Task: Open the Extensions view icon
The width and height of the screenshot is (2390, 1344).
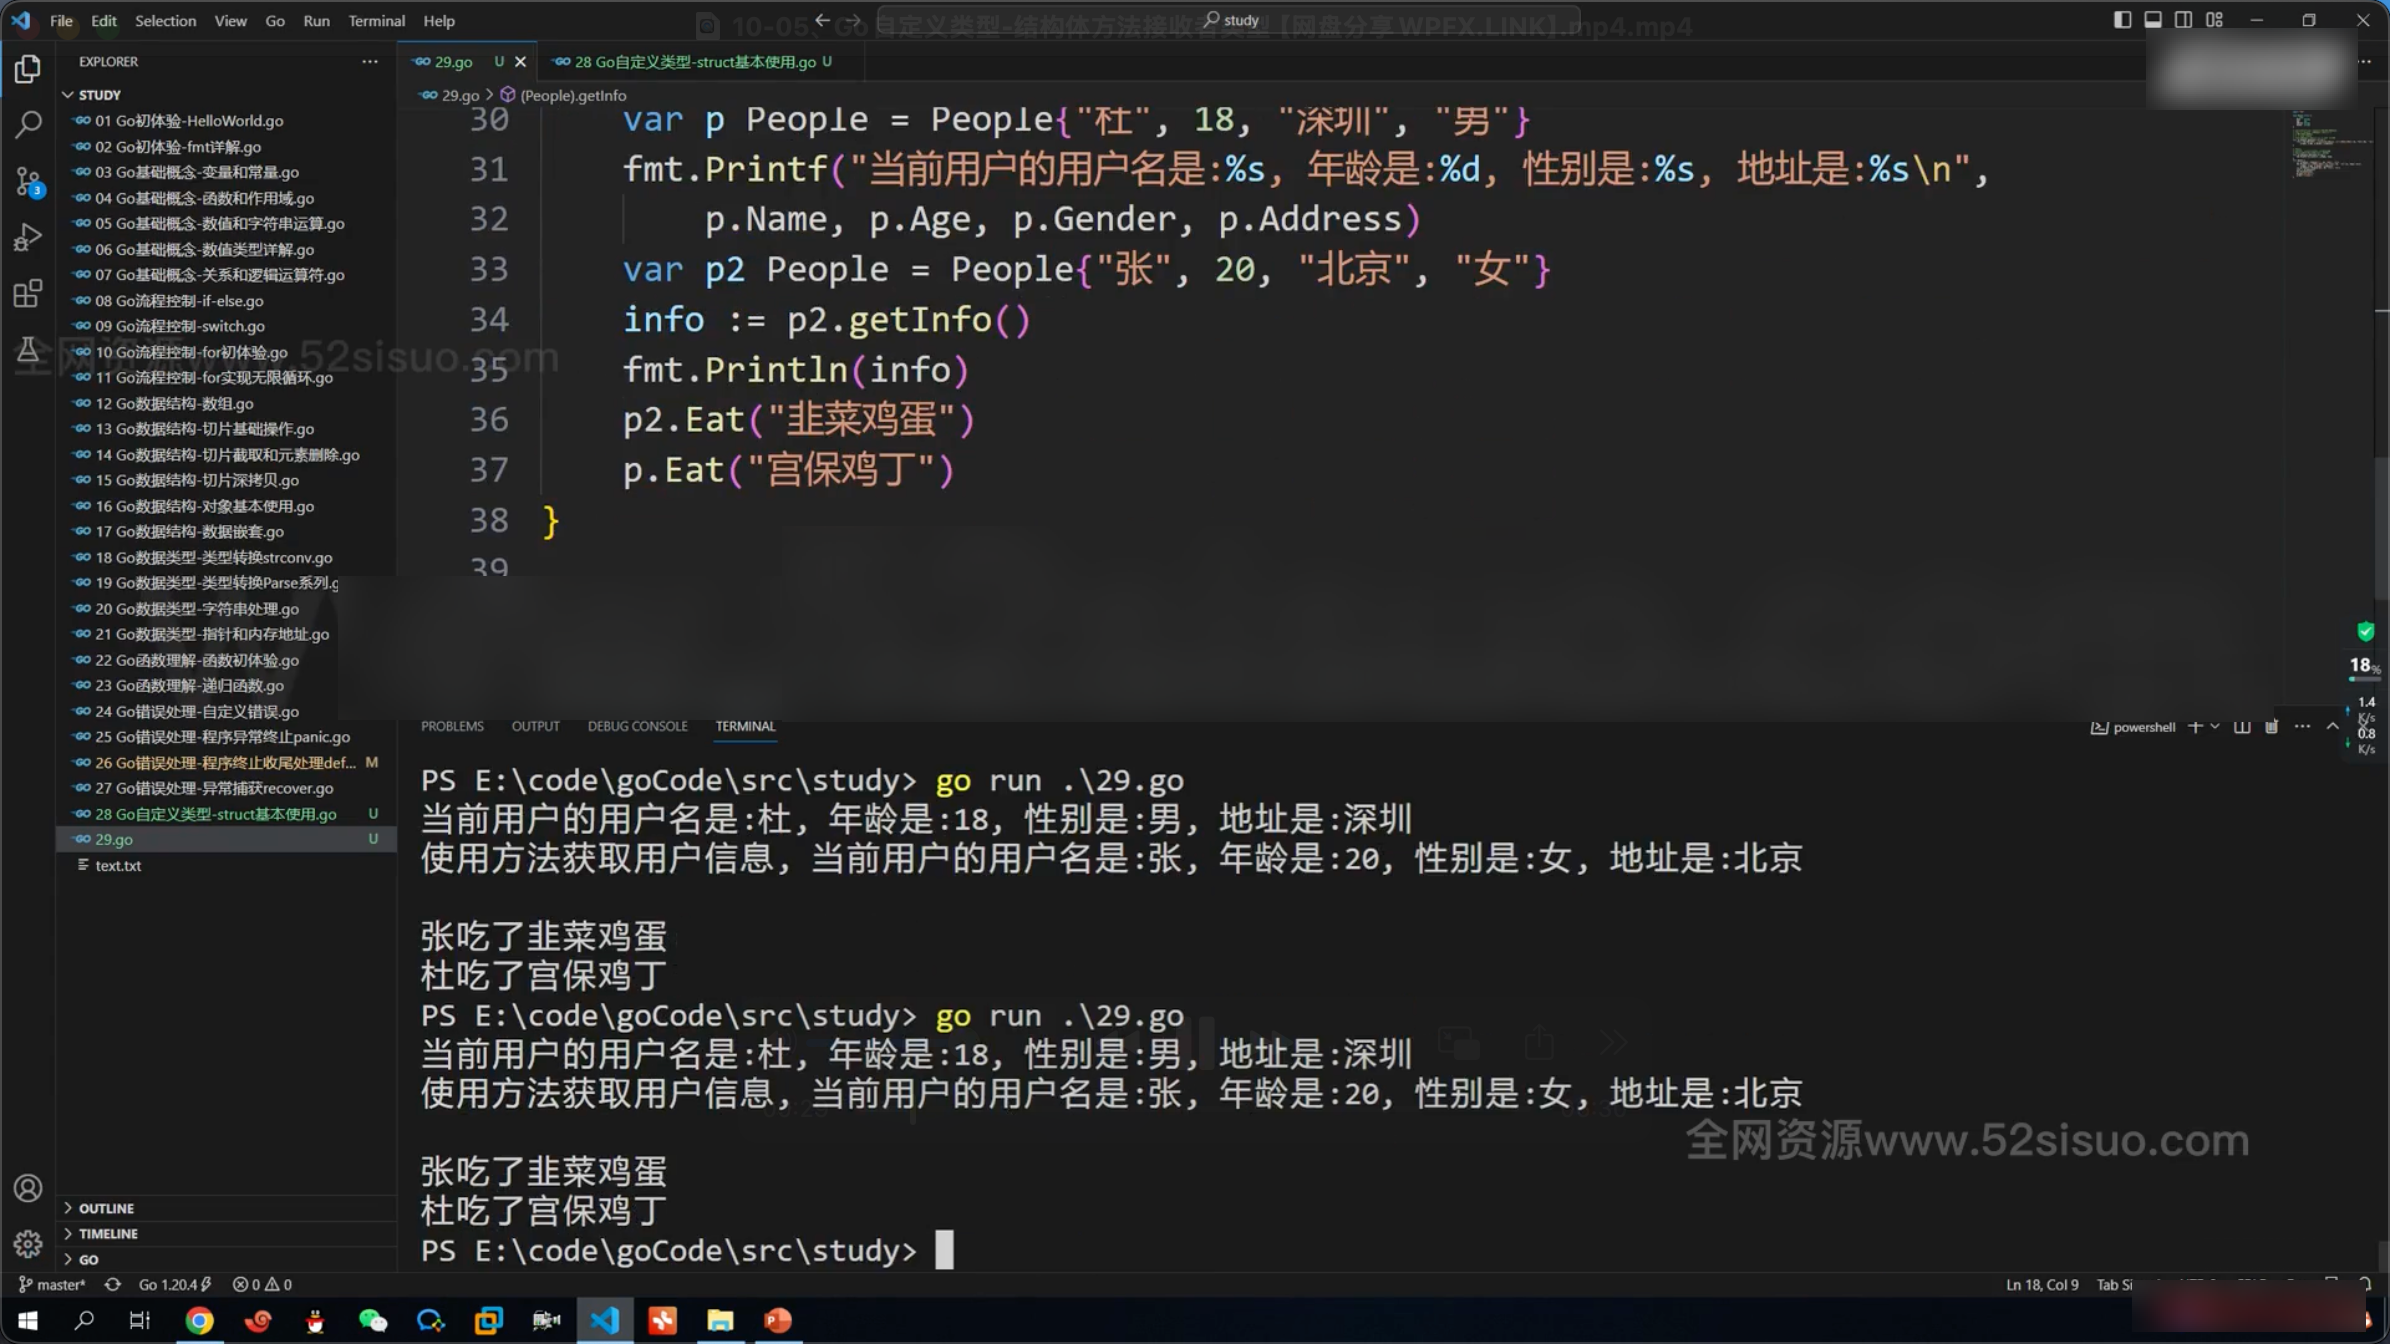Action: click(x=28, y=293)
